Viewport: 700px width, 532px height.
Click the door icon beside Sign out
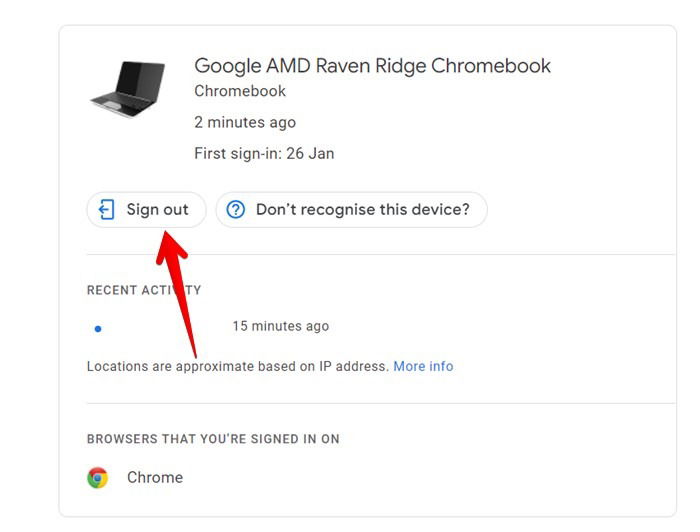pos(106,210)
